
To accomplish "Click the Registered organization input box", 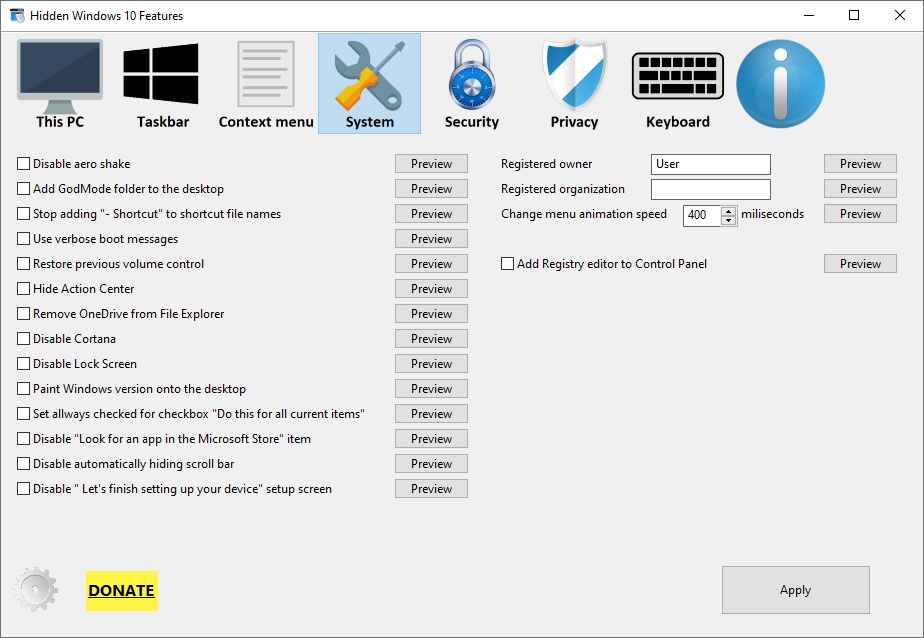I will pyautogui.click(x=710, y=189).
